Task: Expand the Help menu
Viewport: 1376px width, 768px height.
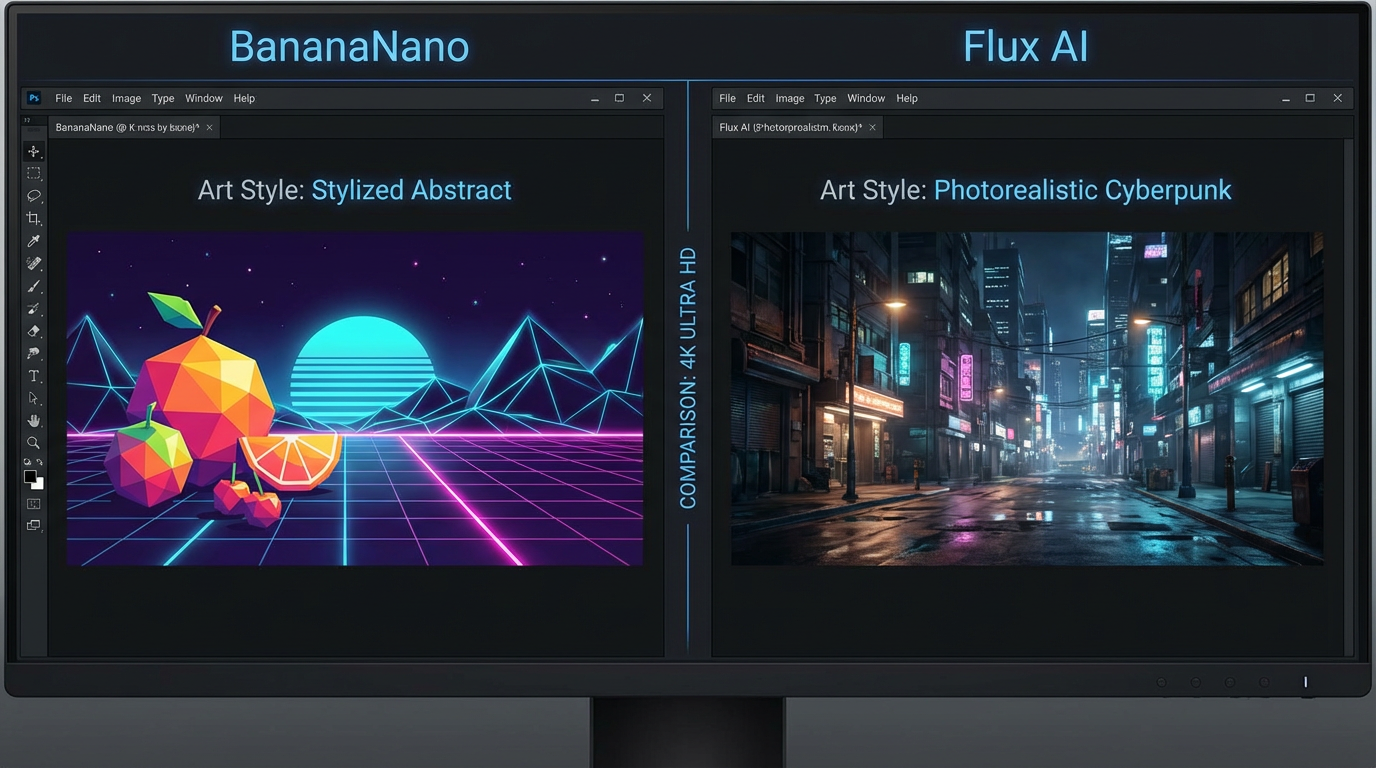Action: click(243, 98)
